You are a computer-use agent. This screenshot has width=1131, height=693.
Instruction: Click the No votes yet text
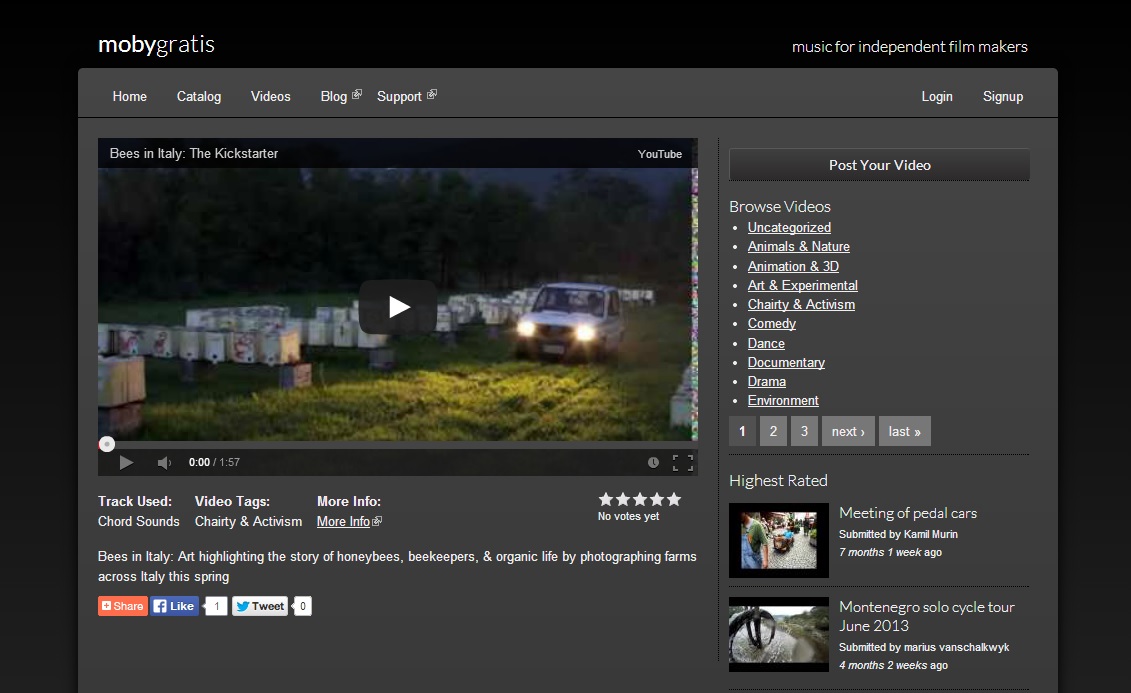(x=628, y=516)
